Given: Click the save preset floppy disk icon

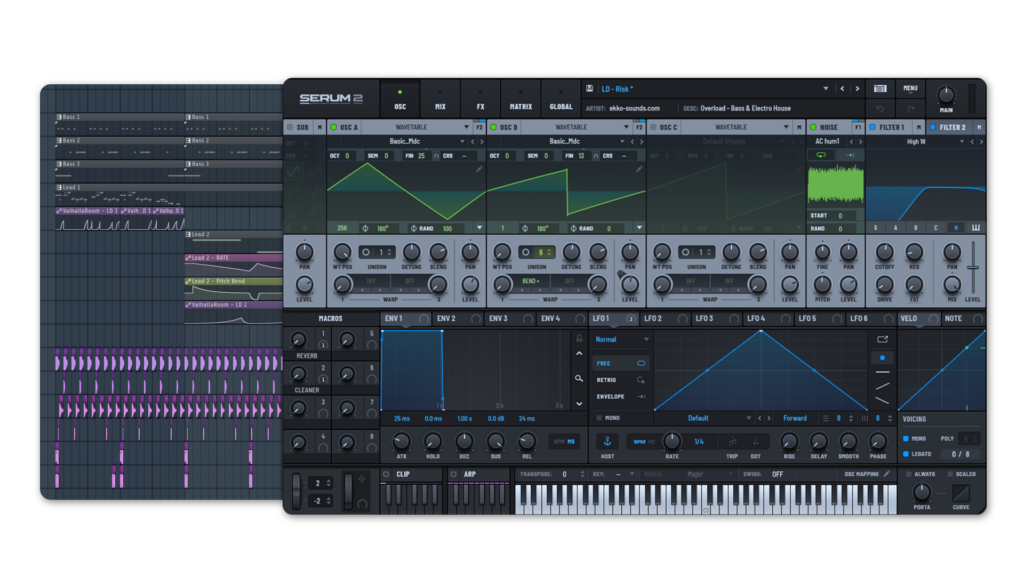Looking at the screenshot, I should coord(590,89).
